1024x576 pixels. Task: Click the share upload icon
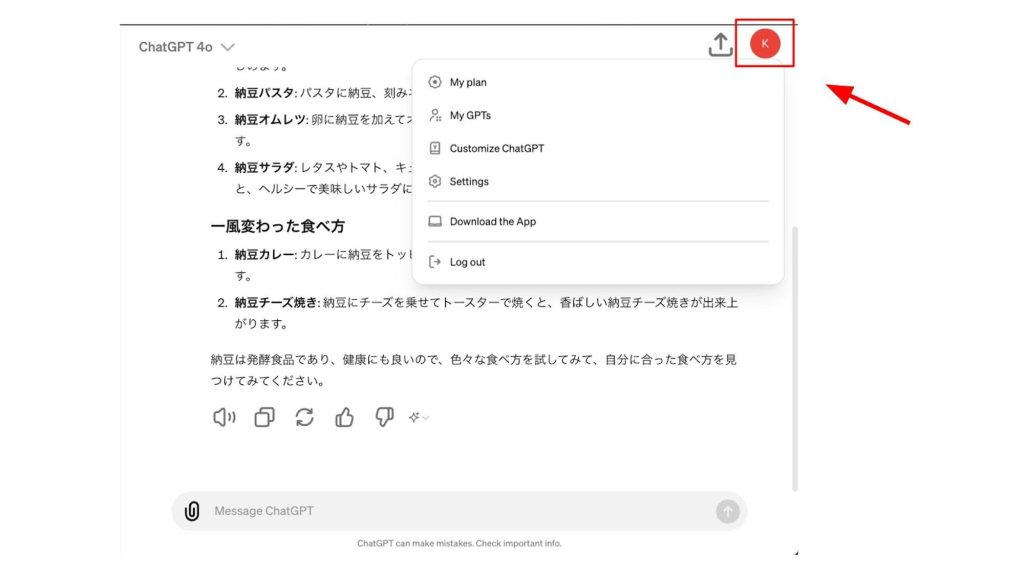pos(720,45)
